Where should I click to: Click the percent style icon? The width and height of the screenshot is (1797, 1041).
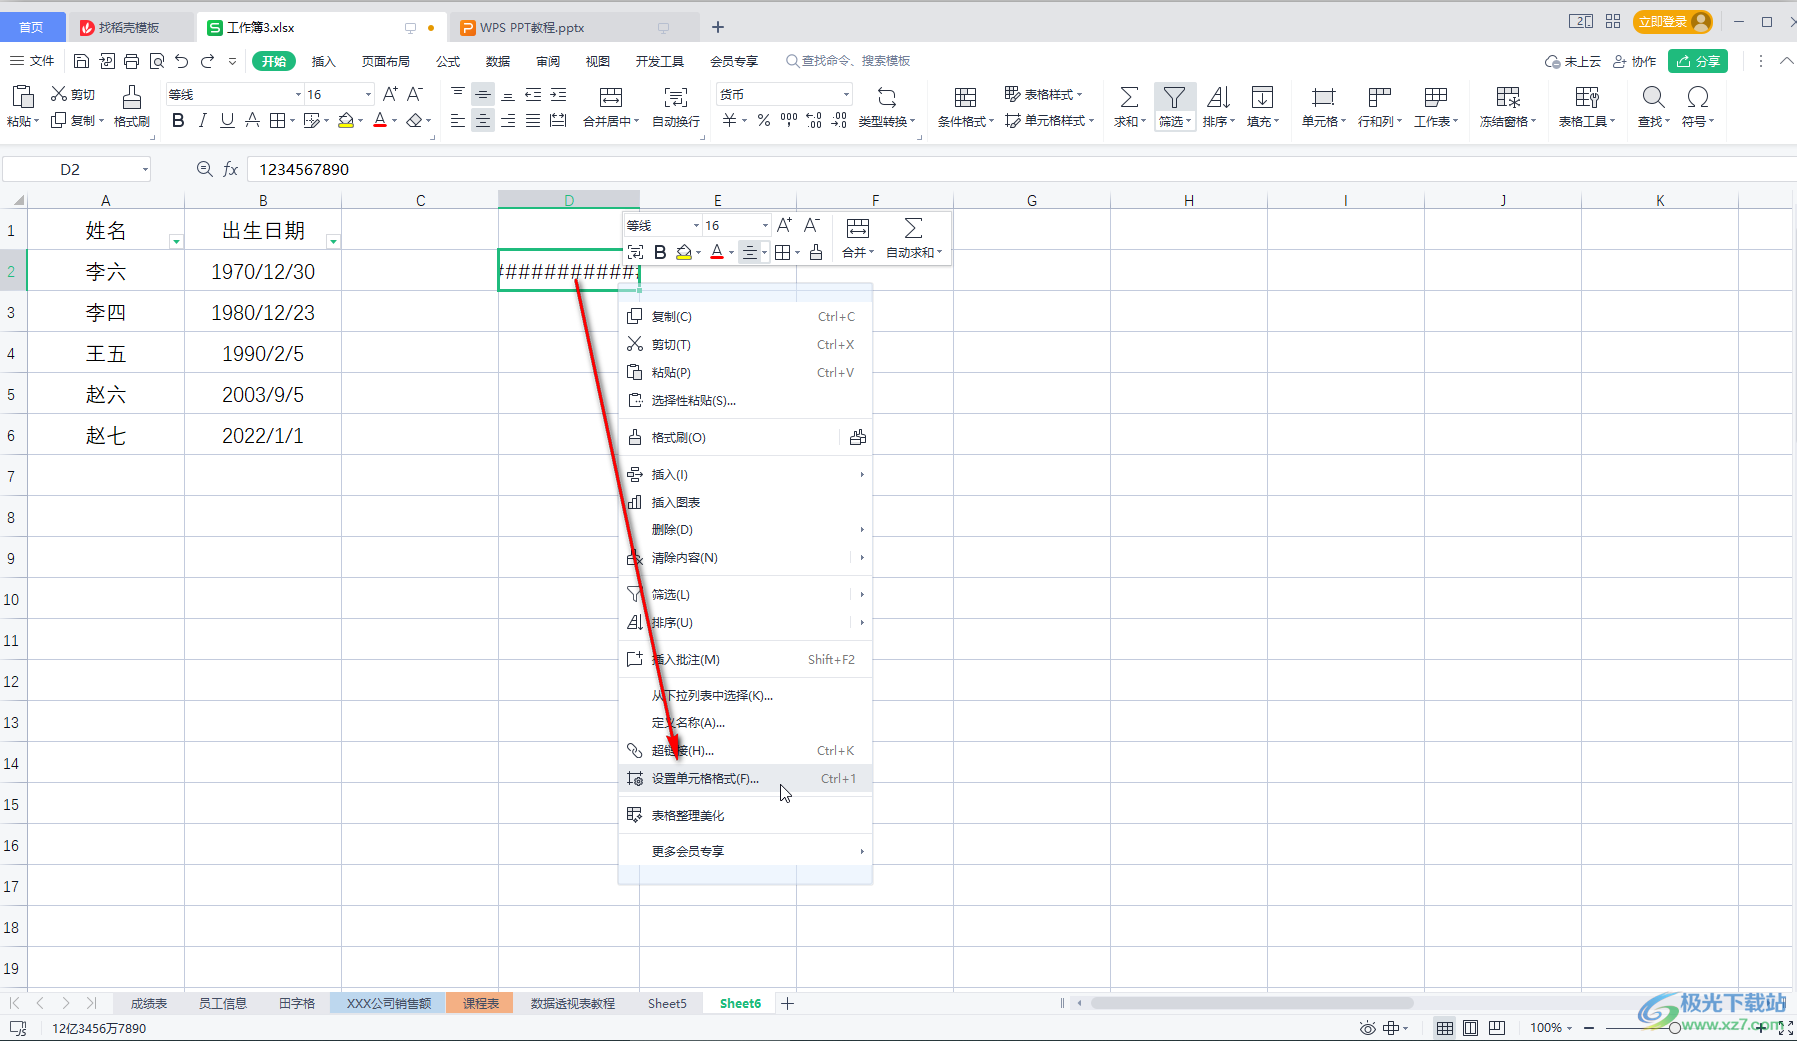(763, 121)
